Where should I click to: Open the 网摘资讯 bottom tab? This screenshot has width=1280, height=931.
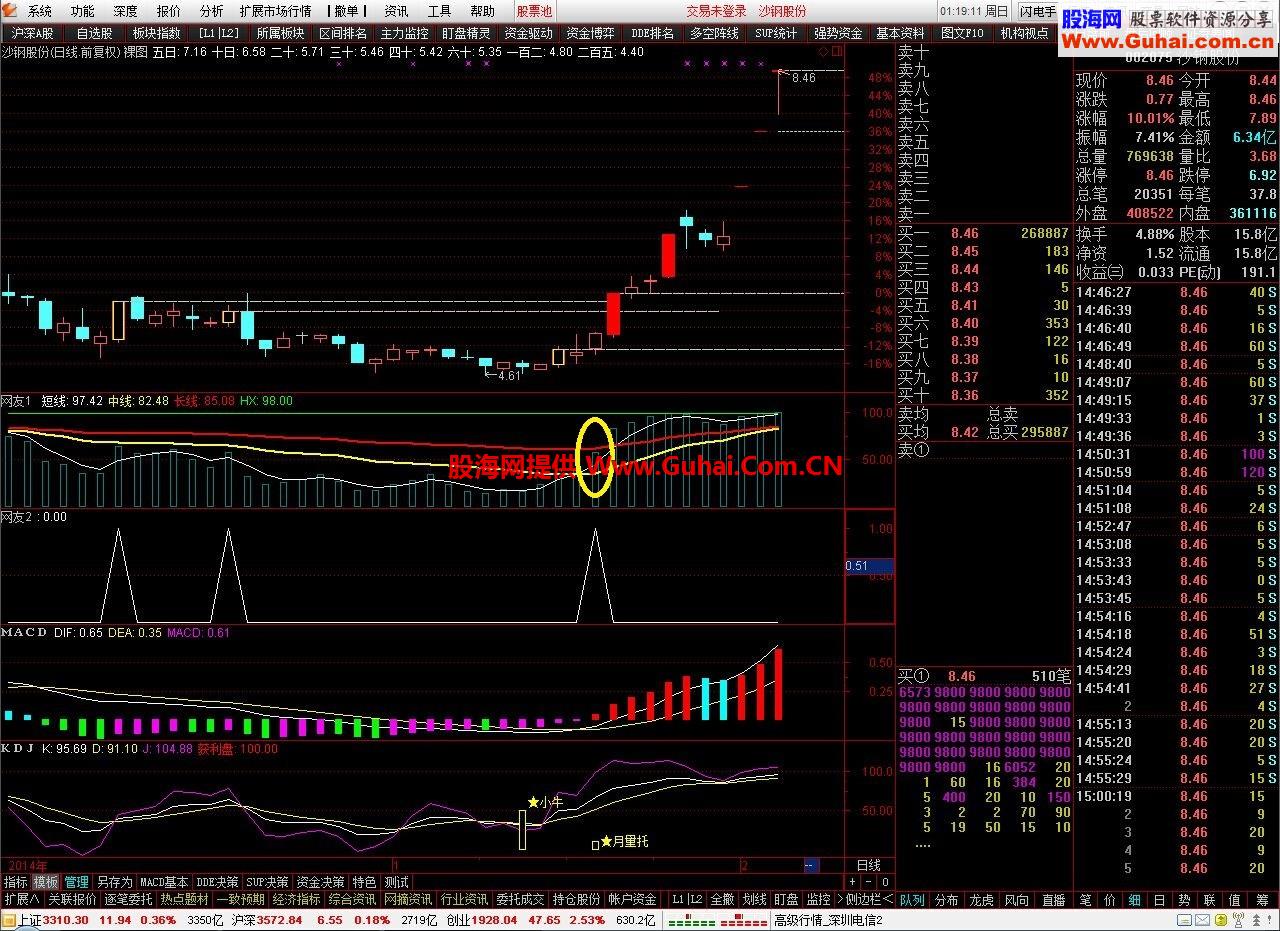pos(408,899)
